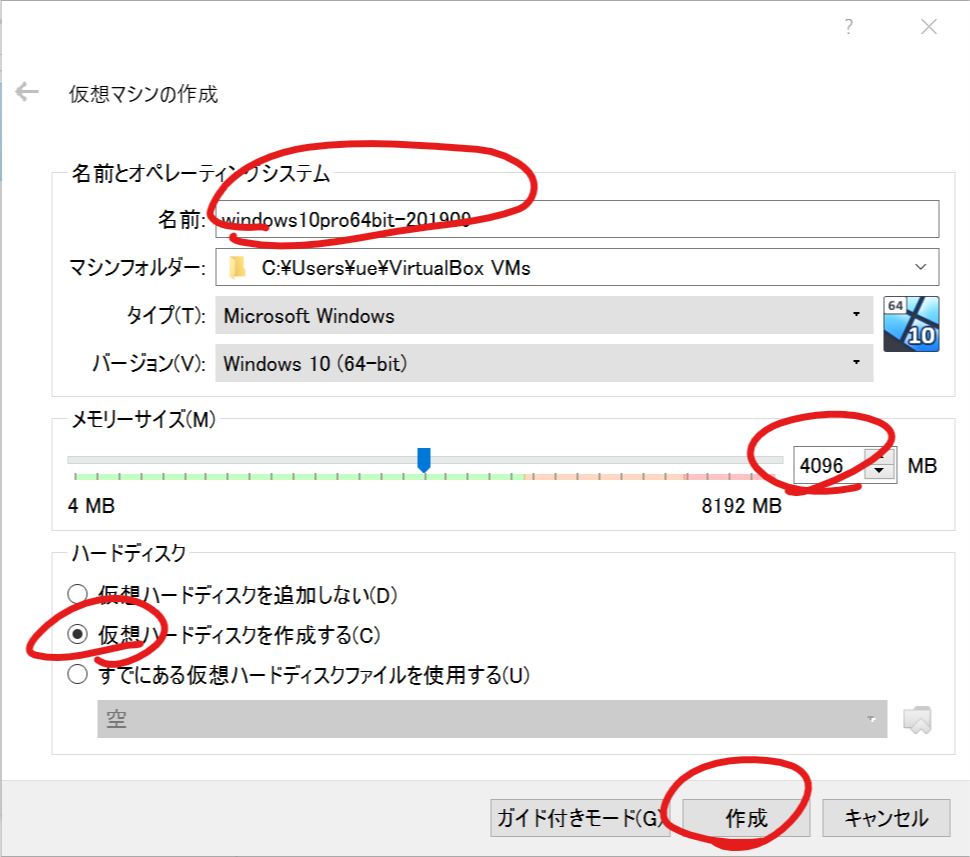The image size is (970, 857).
Task: Click the 名前 input field with VM name
Action: 500,217
